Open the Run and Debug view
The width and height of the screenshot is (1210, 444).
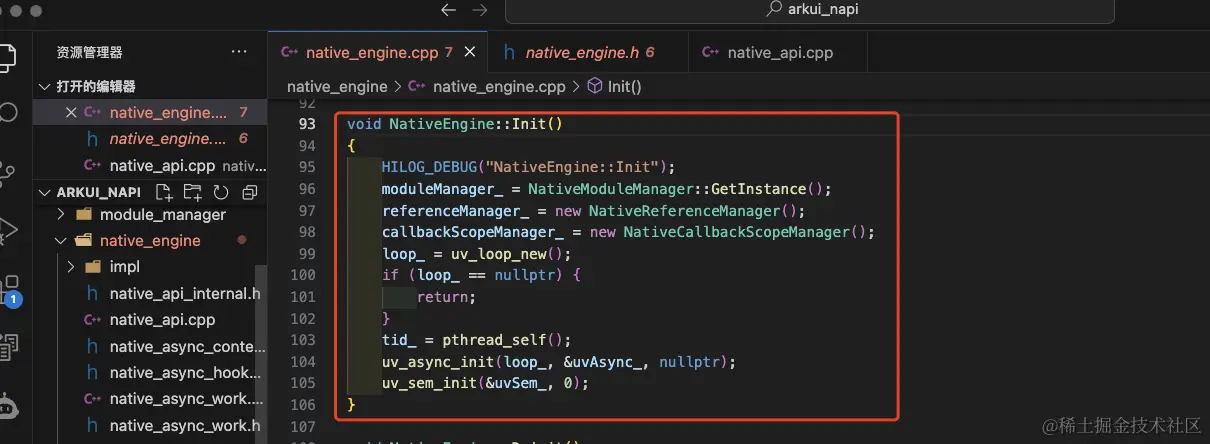[7, 229]
